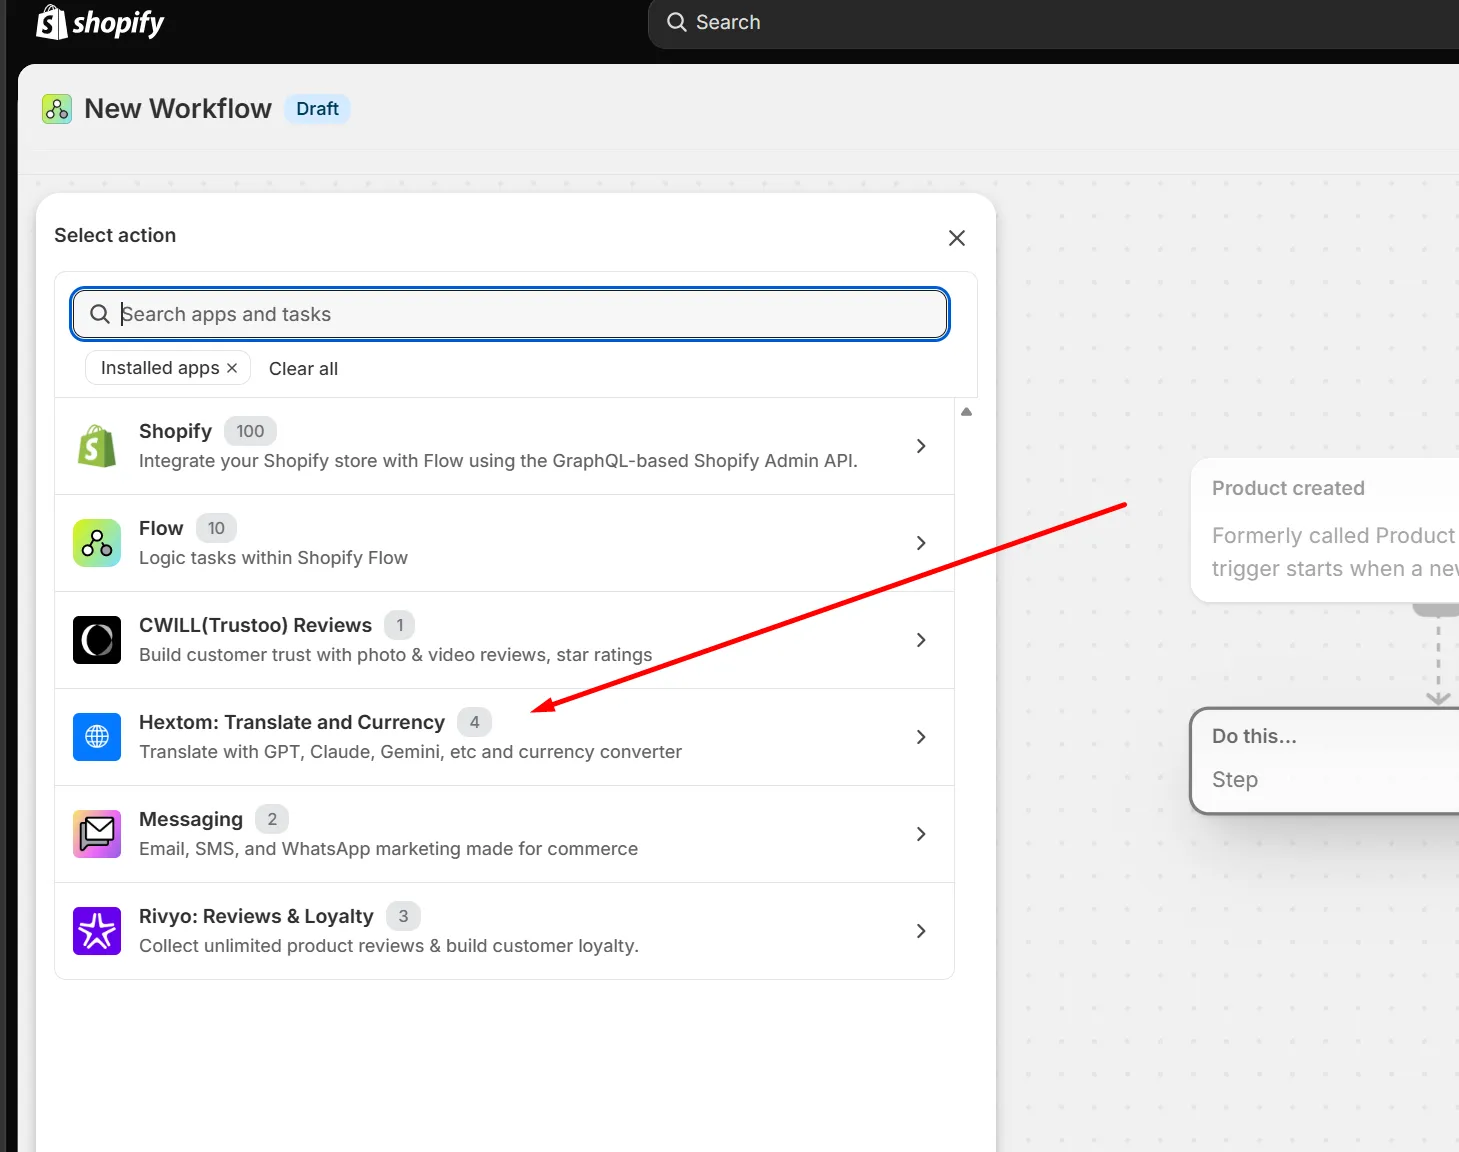Click the 4 count badge next to Hextom
Image resolution: width=1459 pixels, height=1152 pixels.
coord(474,722)
